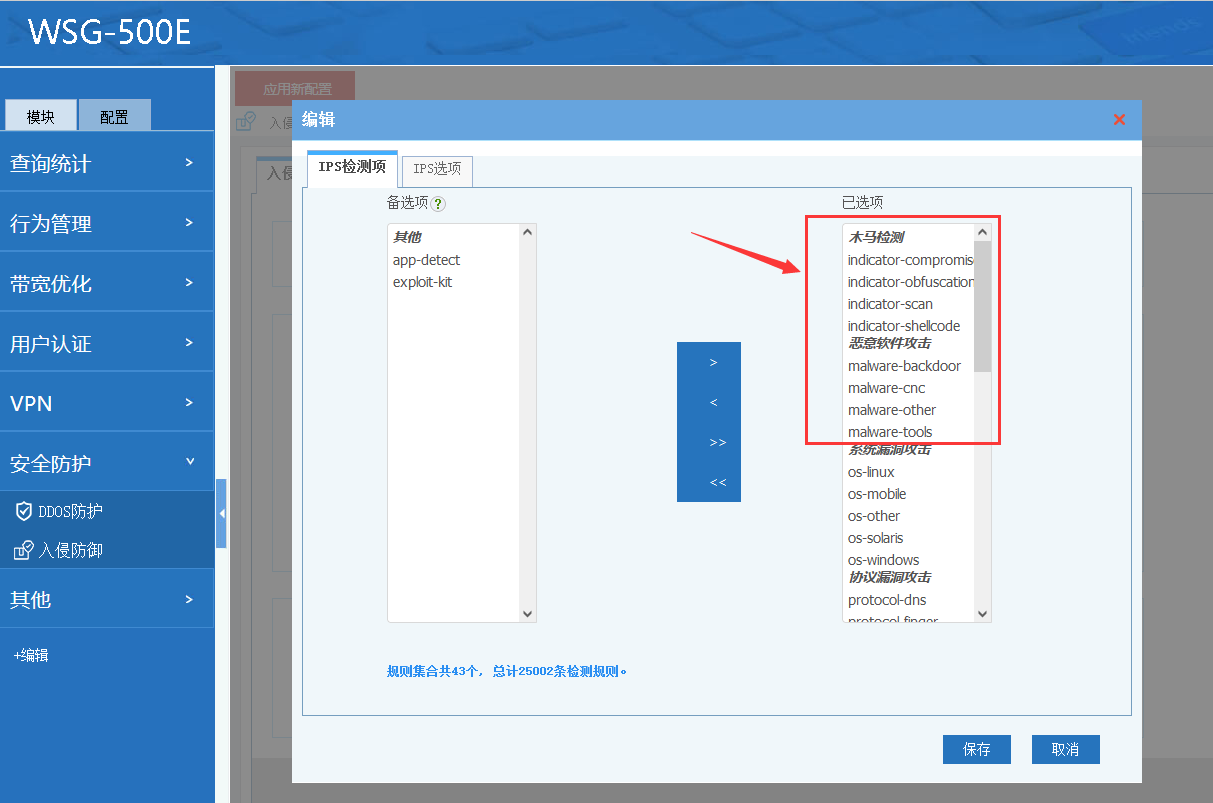
Task: Move selected item right with > button
Action: click(x=712, y=362)
